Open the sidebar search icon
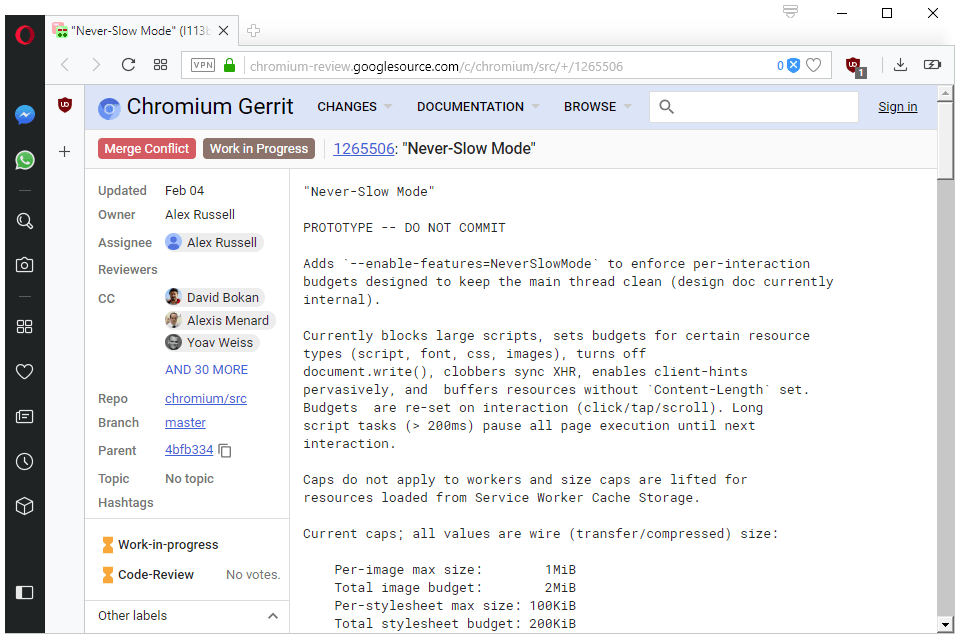This screenshot has height=640, width=960. 24,221
